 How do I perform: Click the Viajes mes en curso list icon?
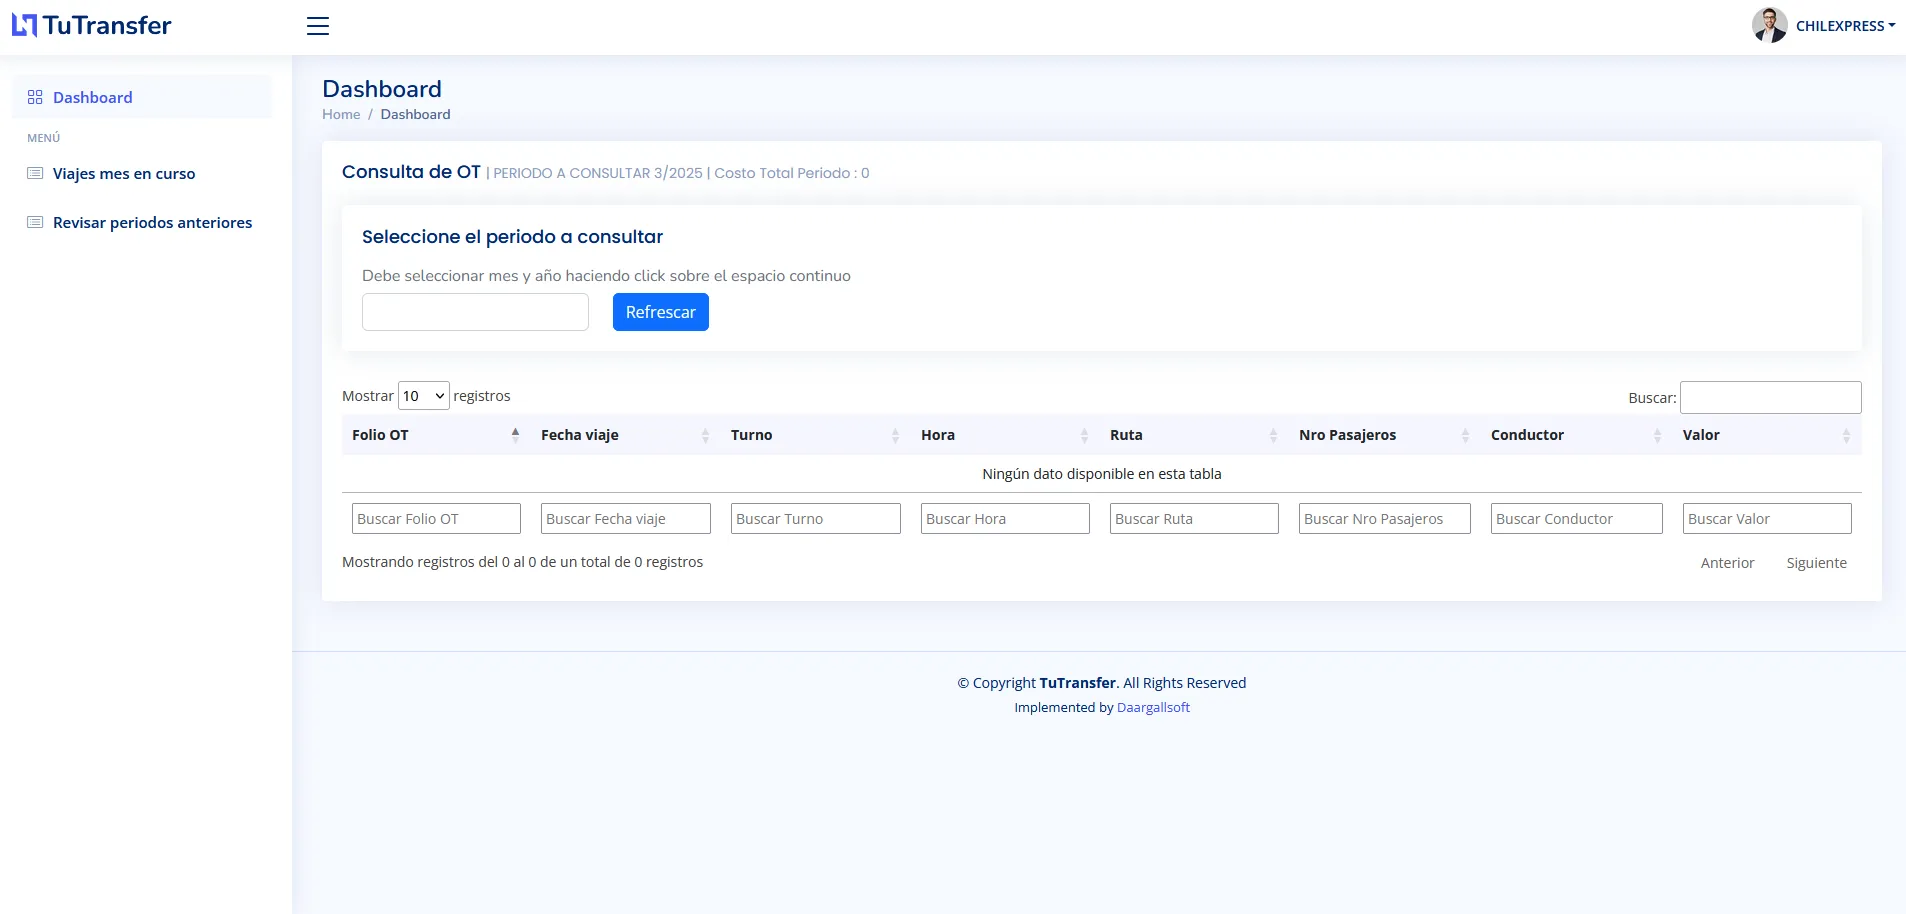[x=35, y=173]
